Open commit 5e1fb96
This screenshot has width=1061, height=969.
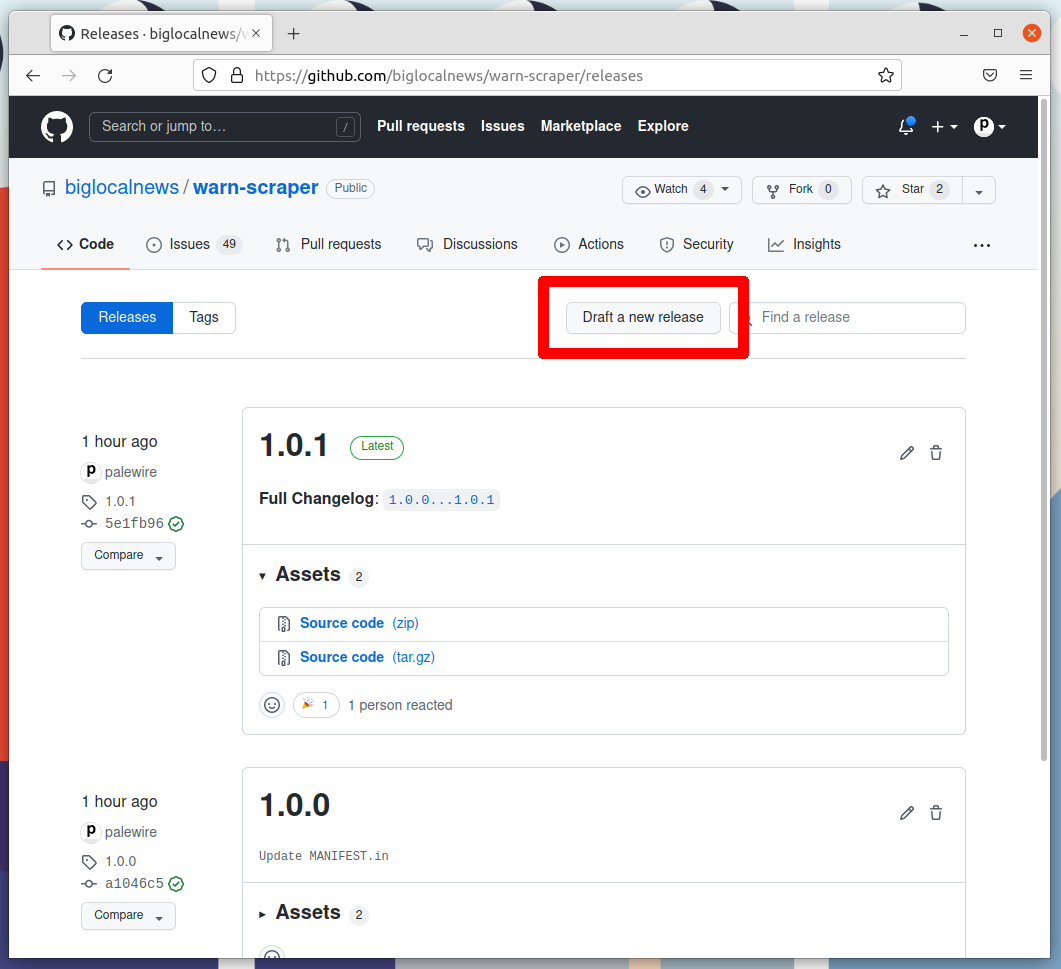[x=134, y=523]
